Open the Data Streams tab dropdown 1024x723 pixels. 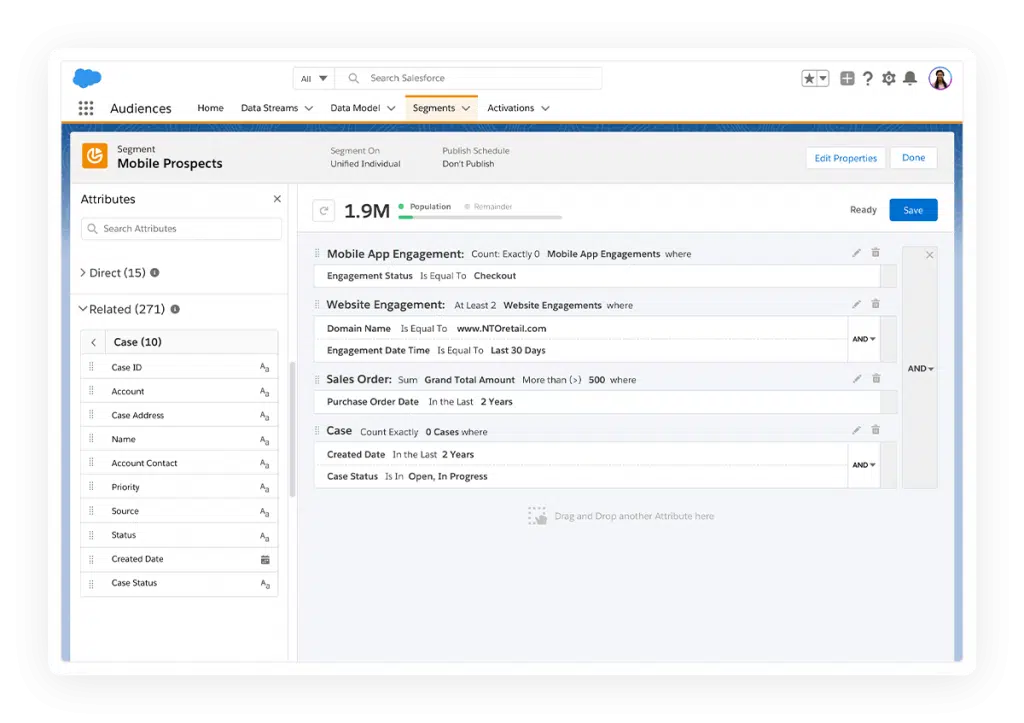coord(309,108)
